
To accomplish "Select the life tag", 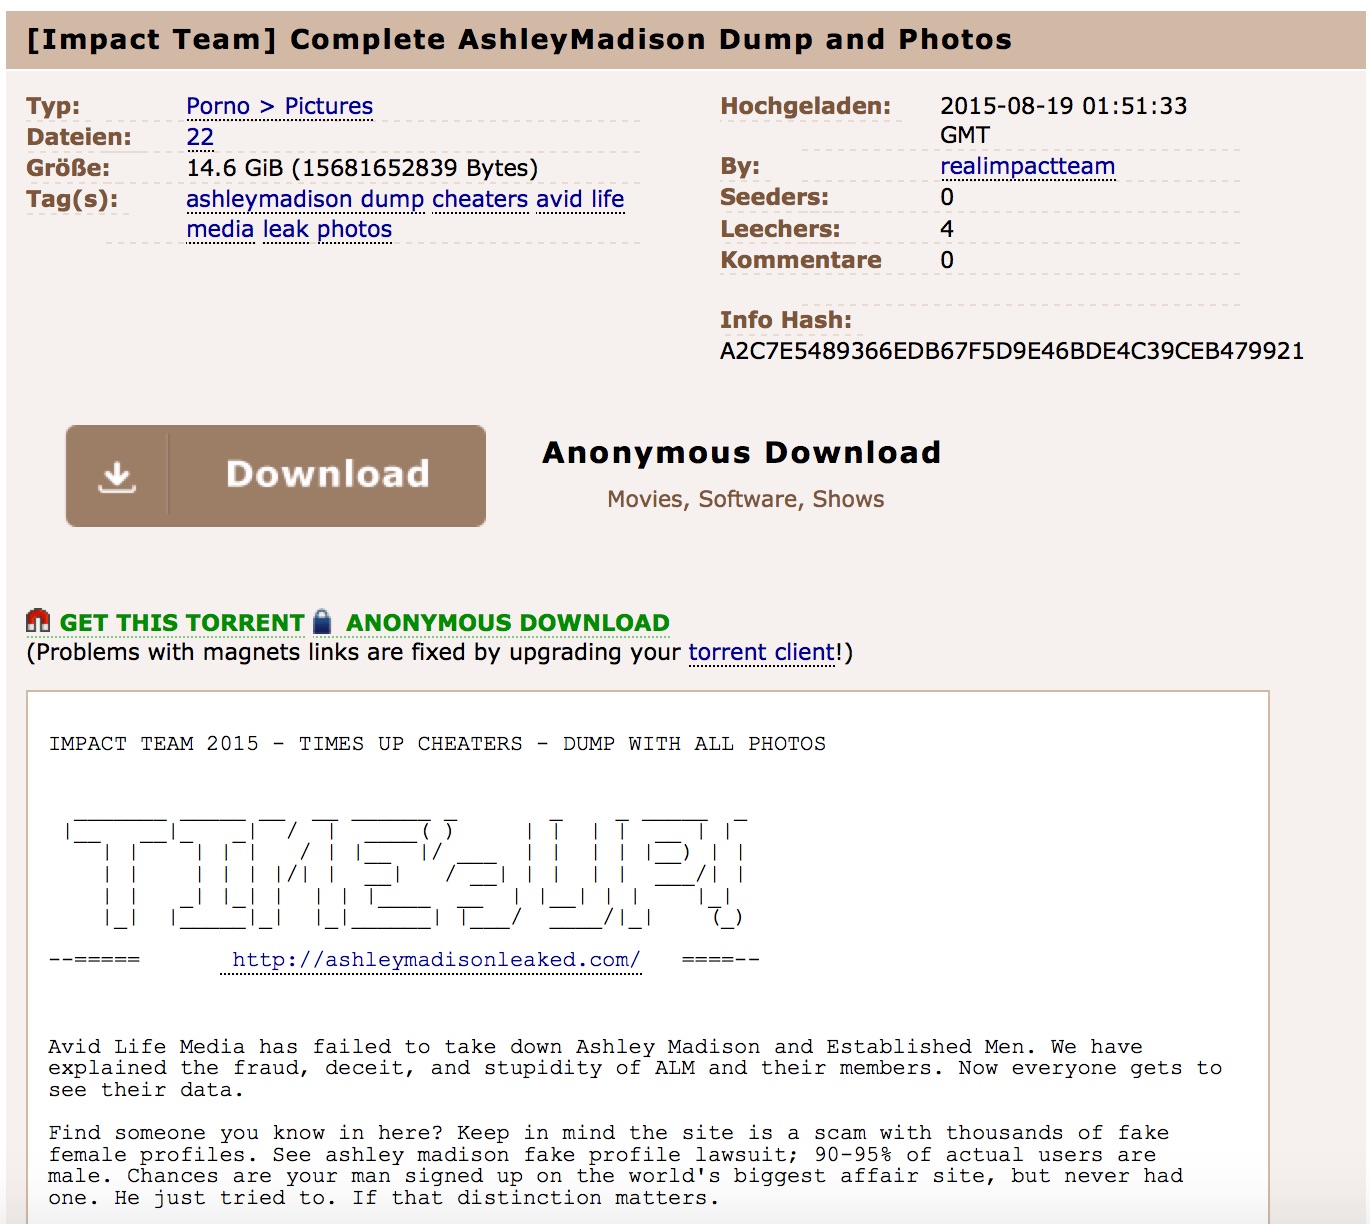I will (x=607, y=199).
